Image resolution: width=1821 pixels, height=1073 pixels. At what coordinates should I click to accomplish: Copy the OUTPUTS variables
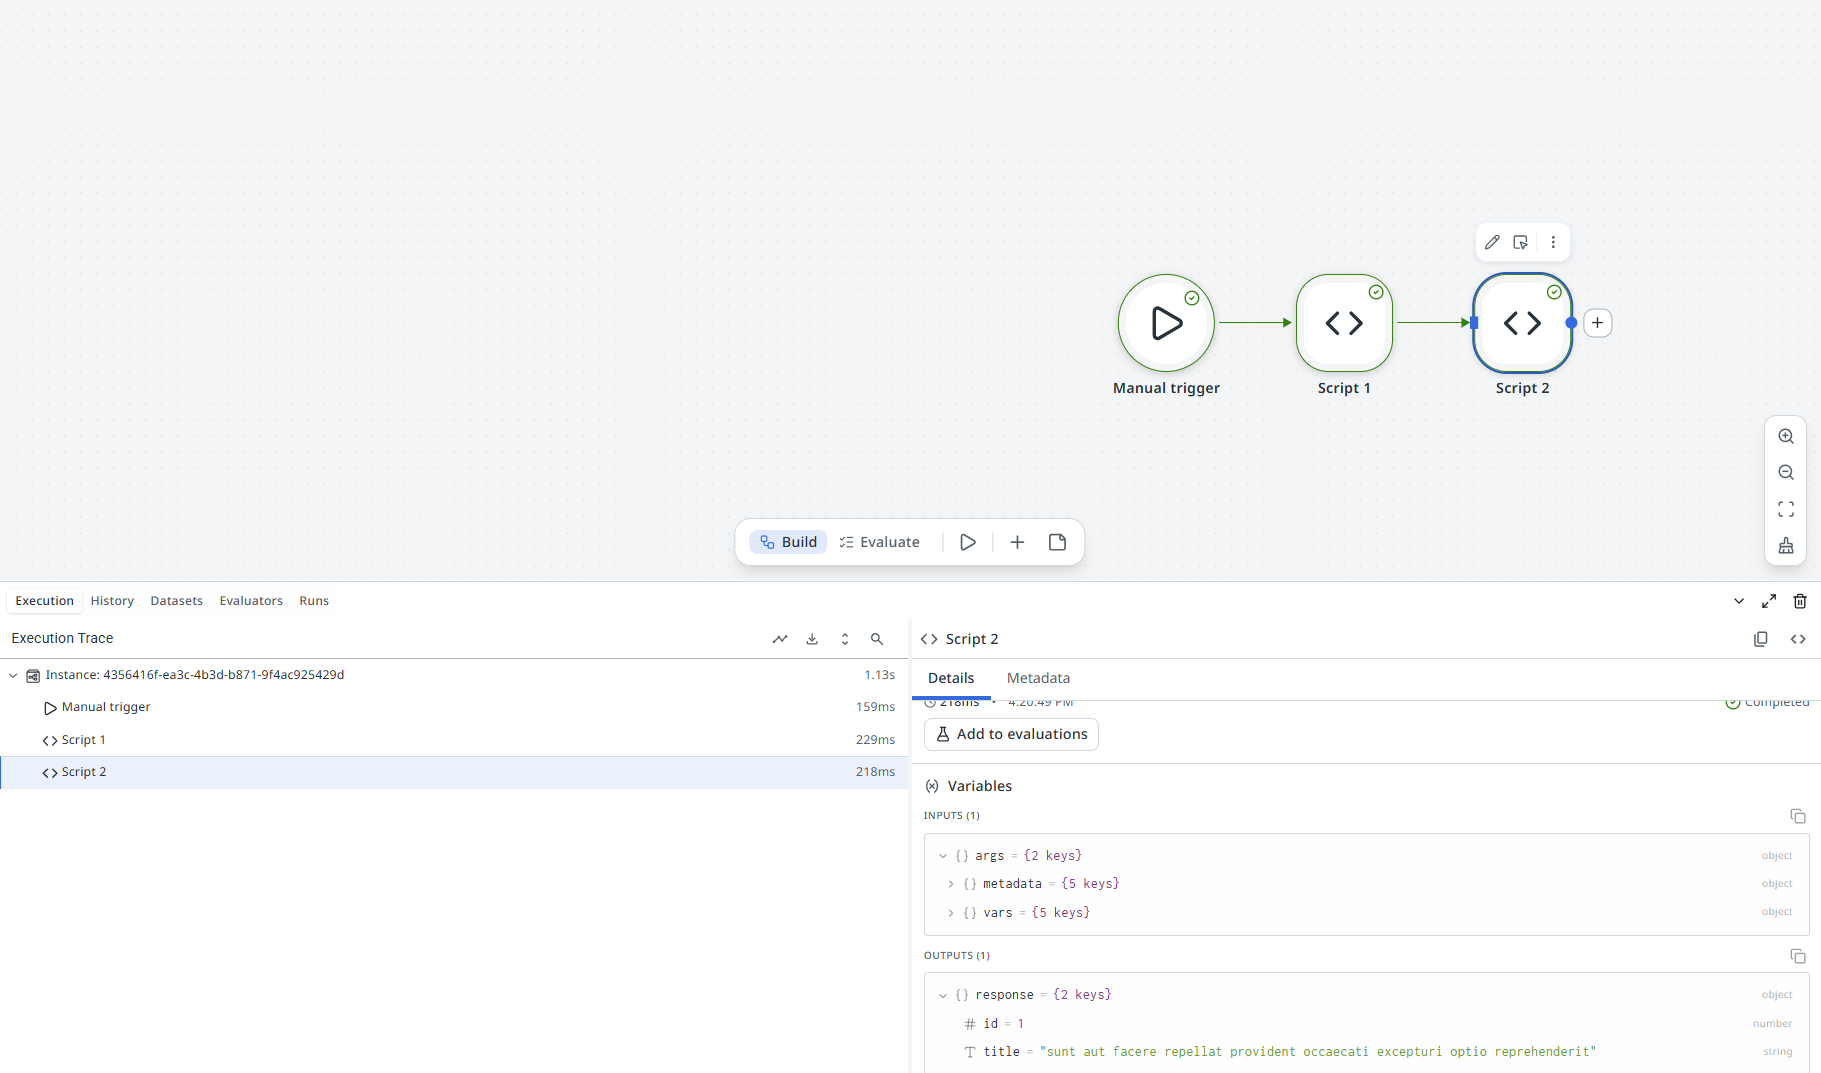point(1798,956)
